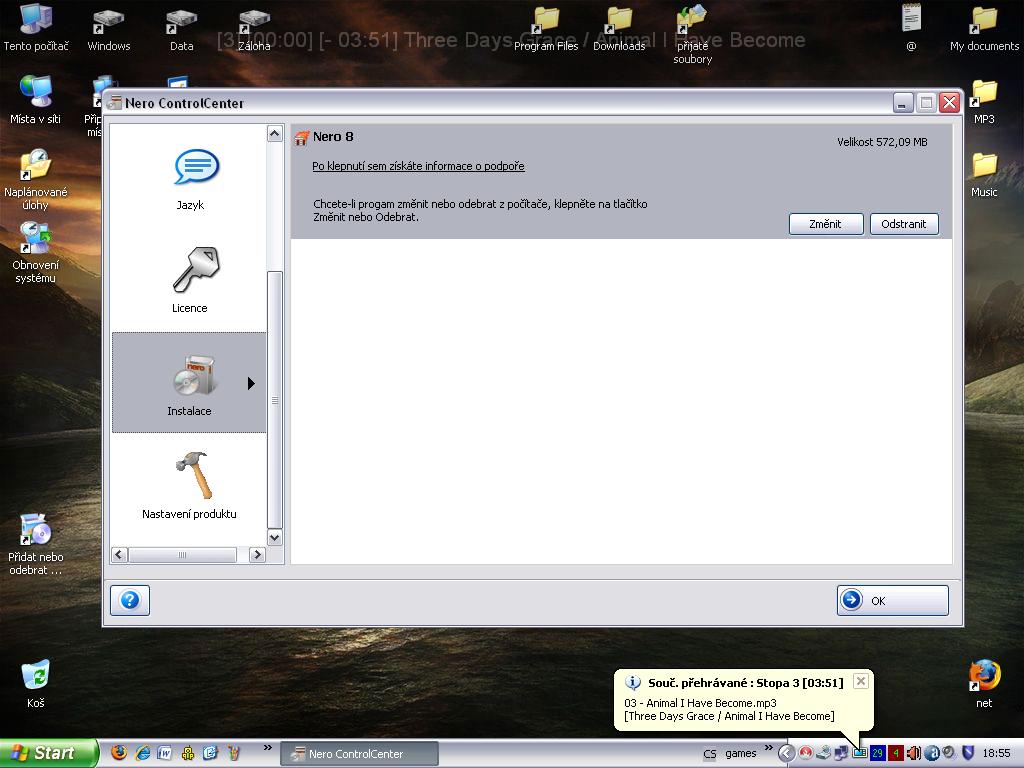Select the Místa v síti desktop icon
Screen dimensions: 1024x768
pyautogui.click(x=35, y=101)
